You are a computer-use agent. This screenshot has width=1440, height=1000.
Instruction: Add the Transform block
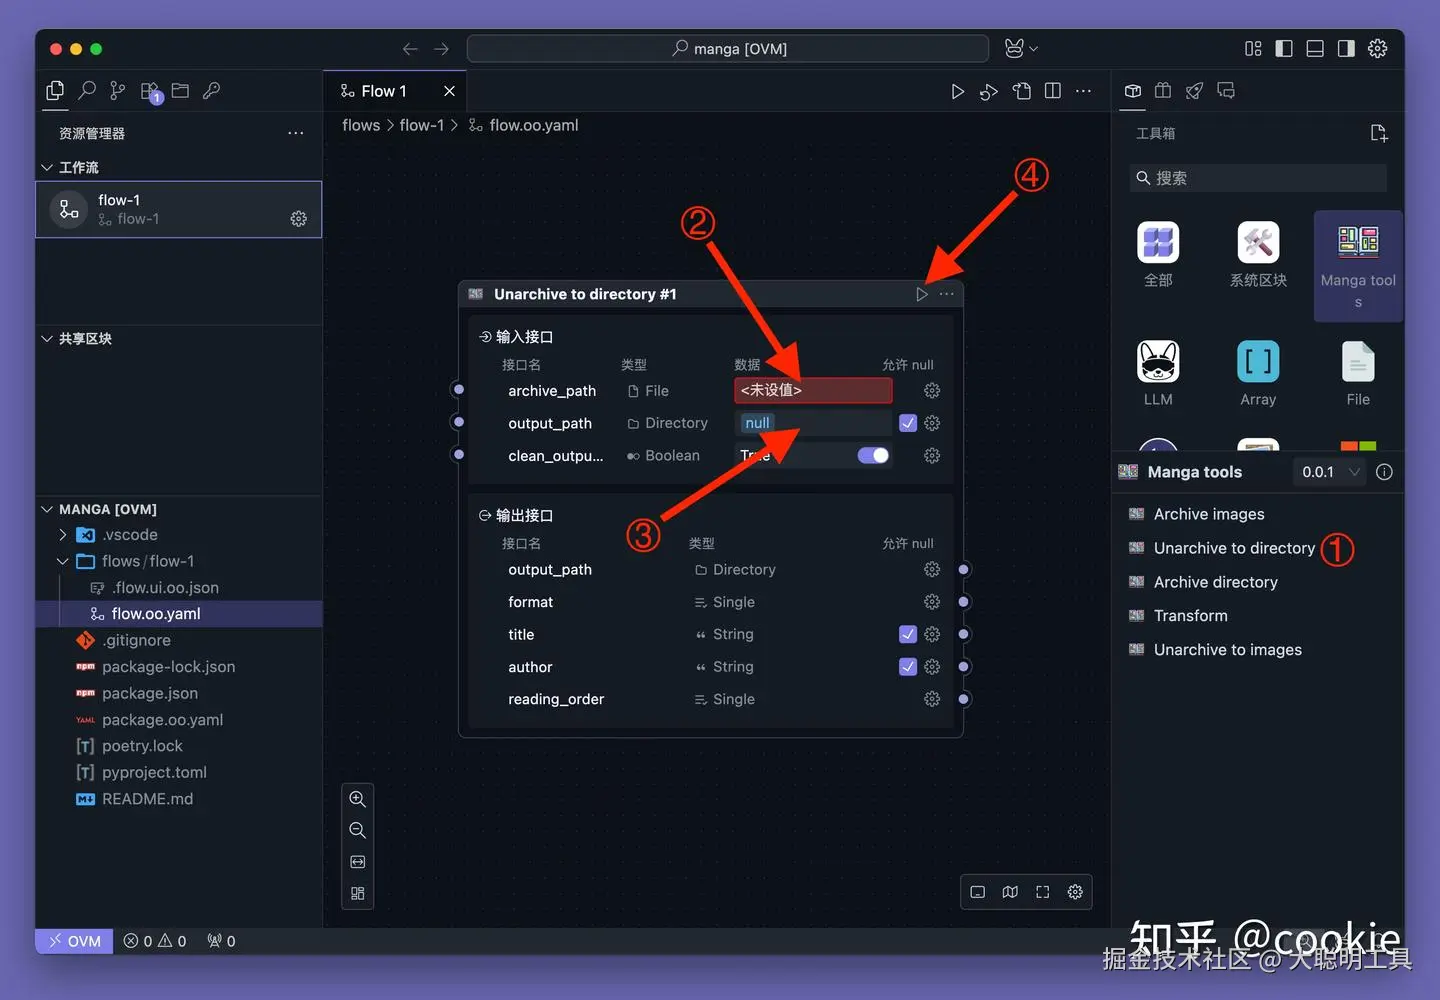(x=1190, y=616)
